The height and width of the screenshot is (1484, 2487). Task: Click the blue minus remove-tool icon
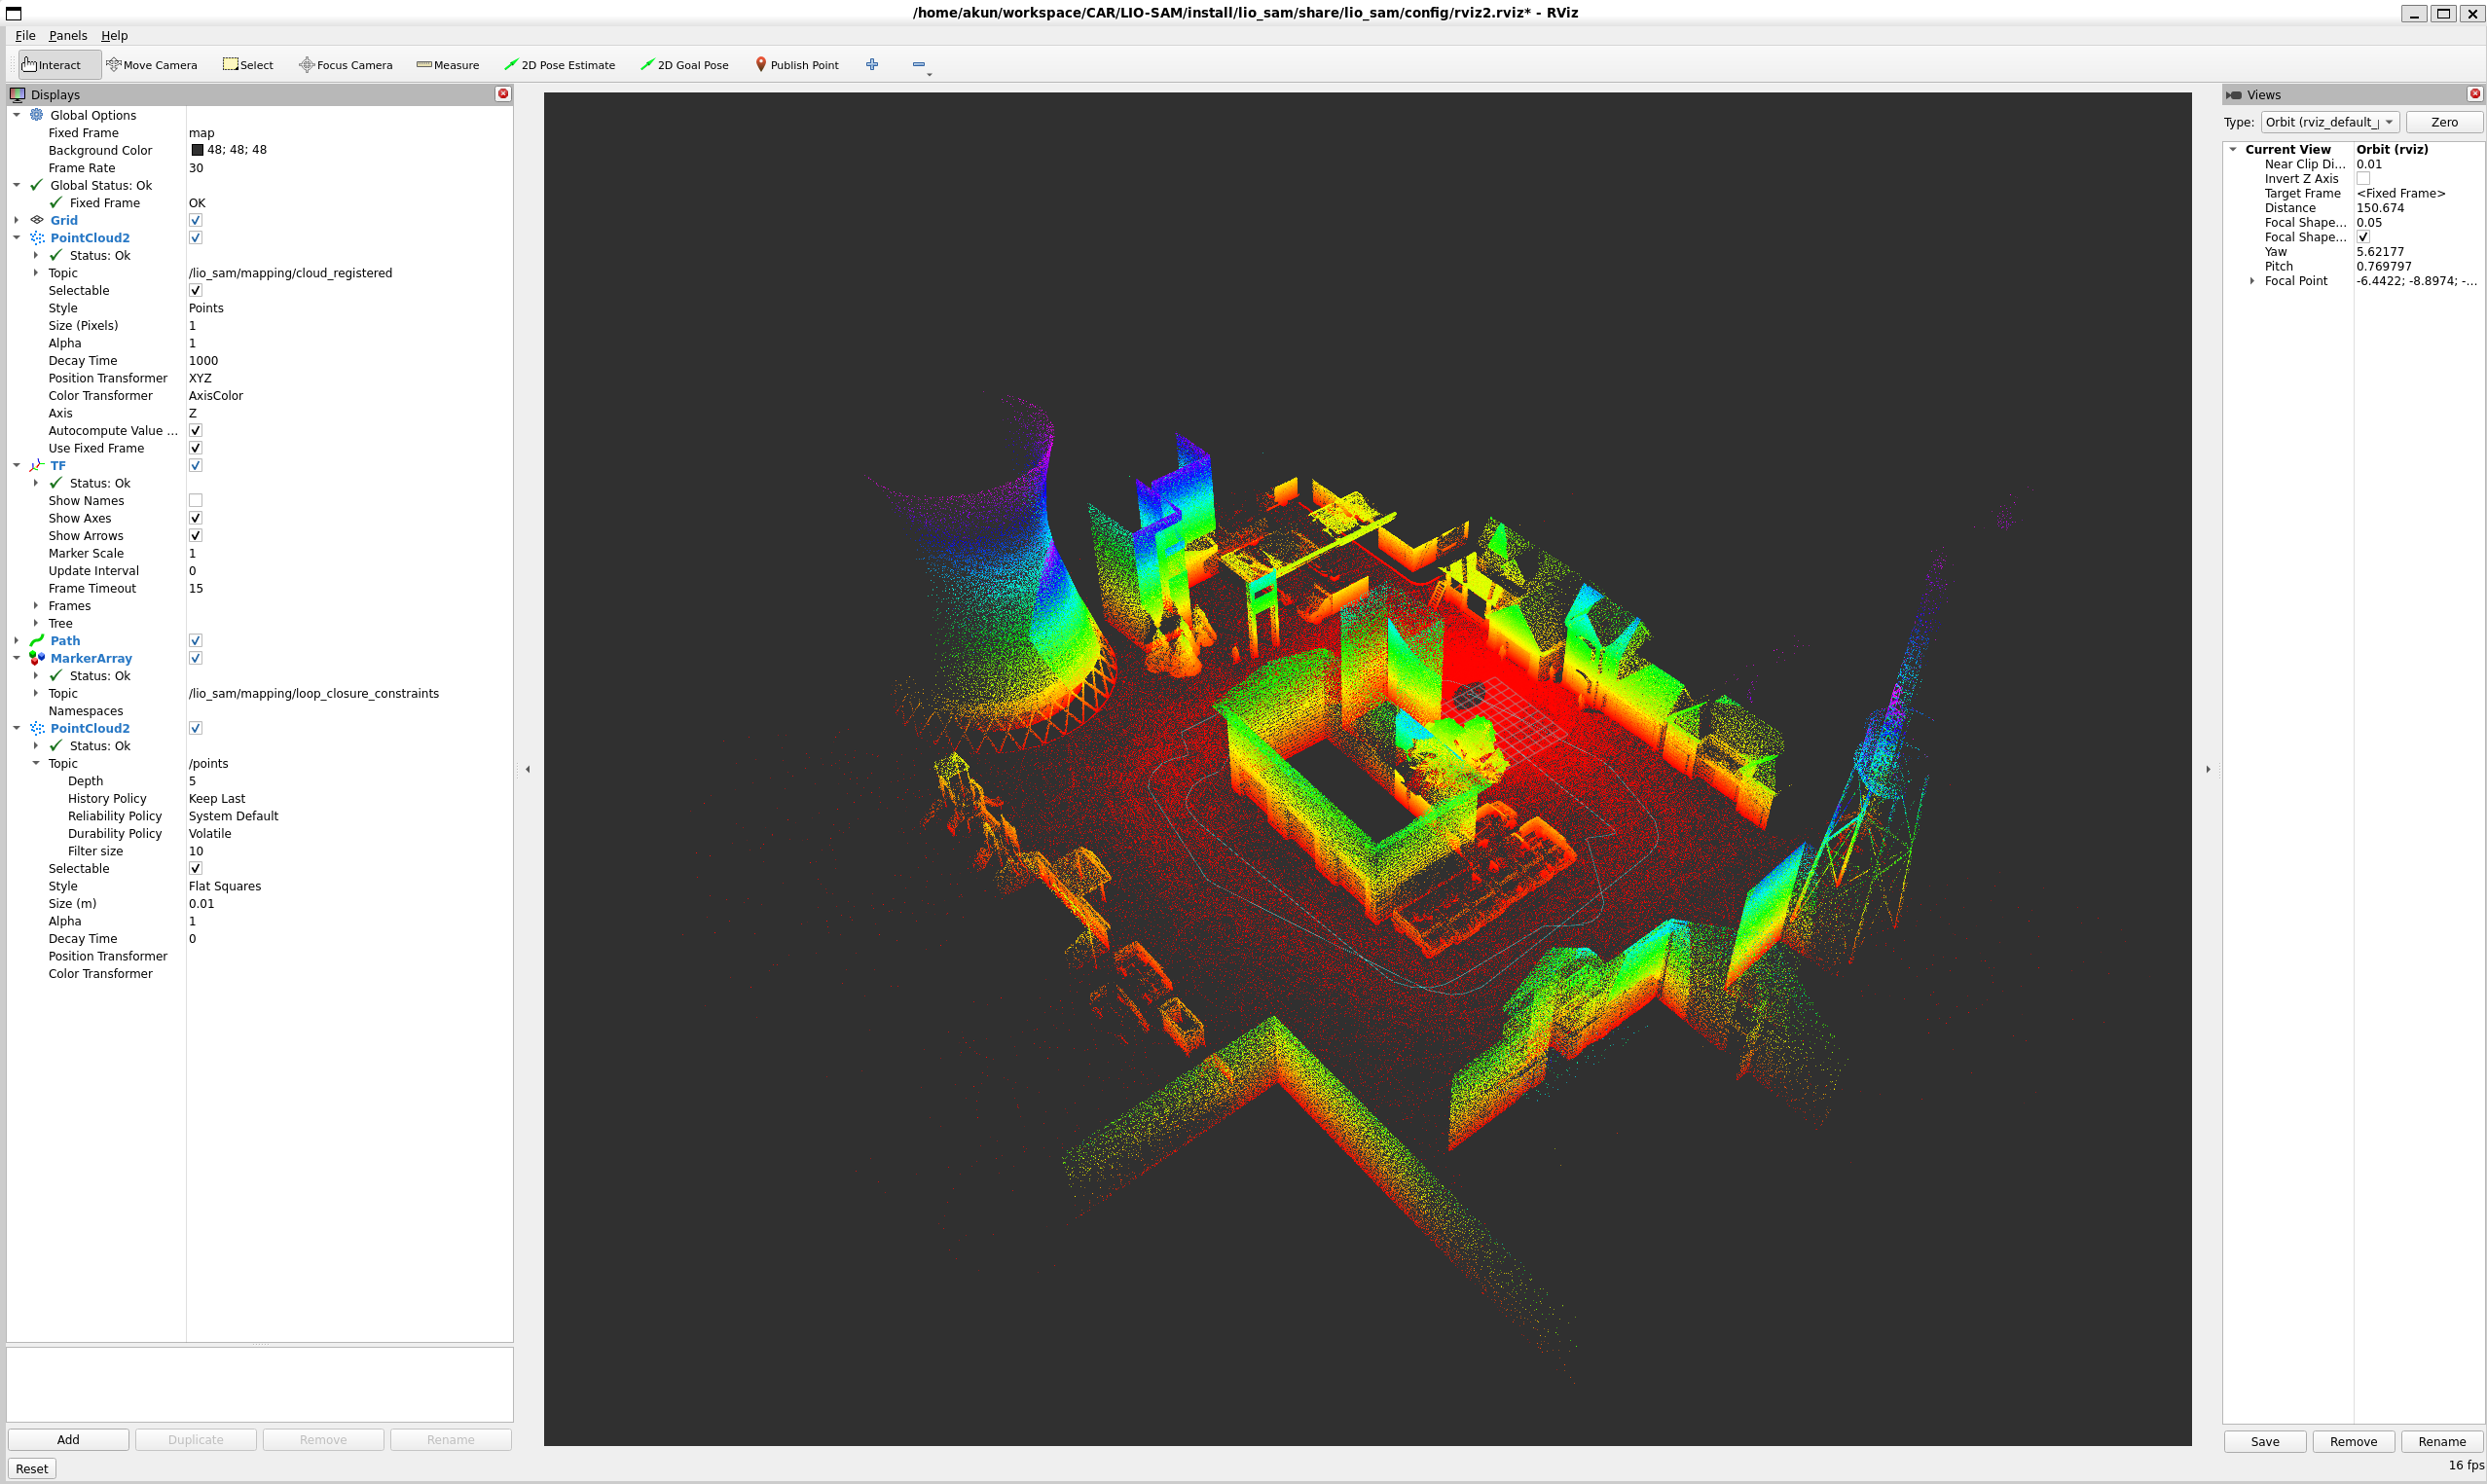click(x=918, y=64)
